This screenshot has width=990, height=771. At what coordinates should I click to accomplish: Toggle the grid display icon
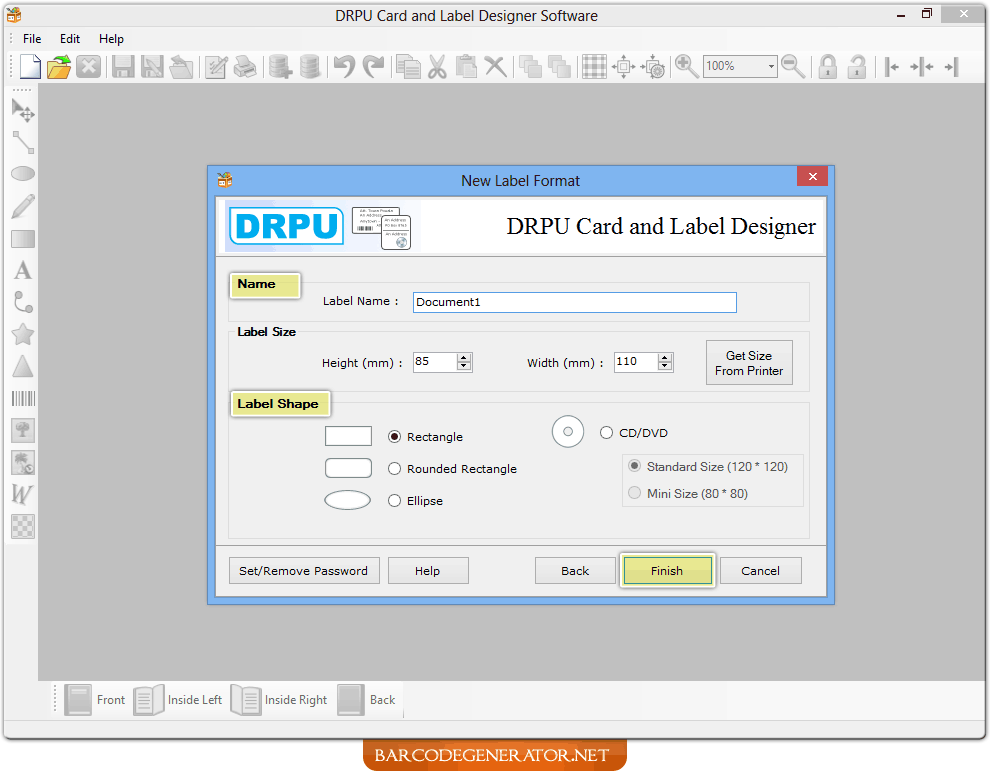point(594,66)
